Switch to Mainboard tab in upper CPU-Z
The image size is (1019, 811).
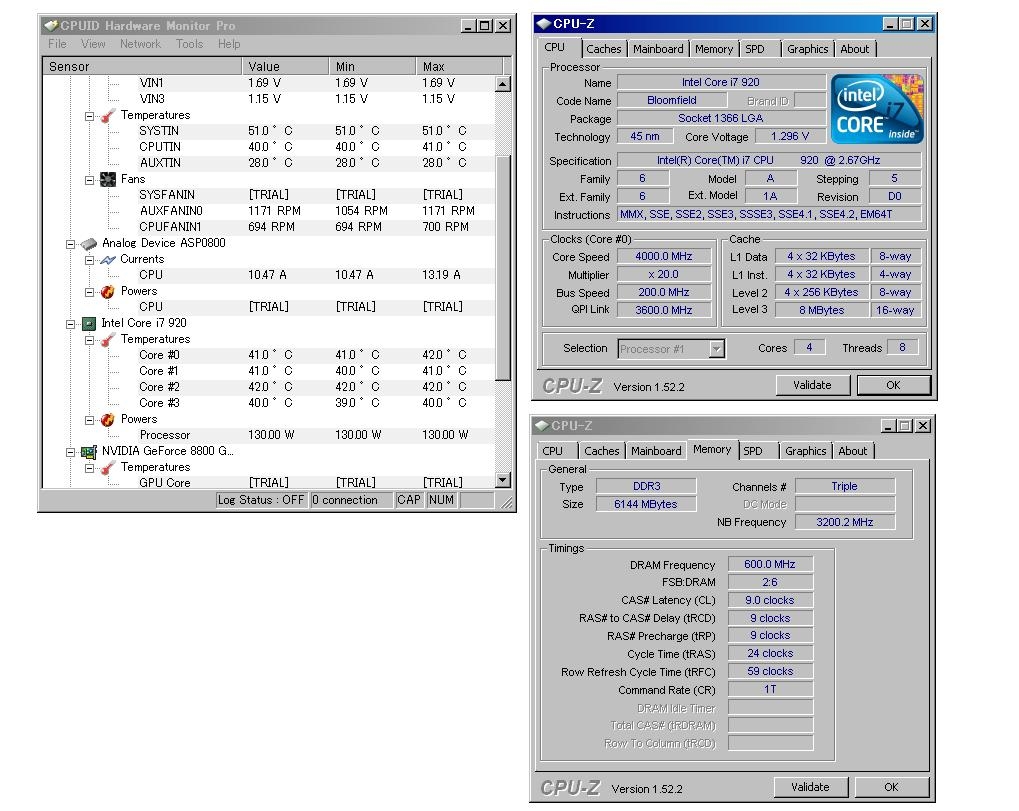(658, 49)
